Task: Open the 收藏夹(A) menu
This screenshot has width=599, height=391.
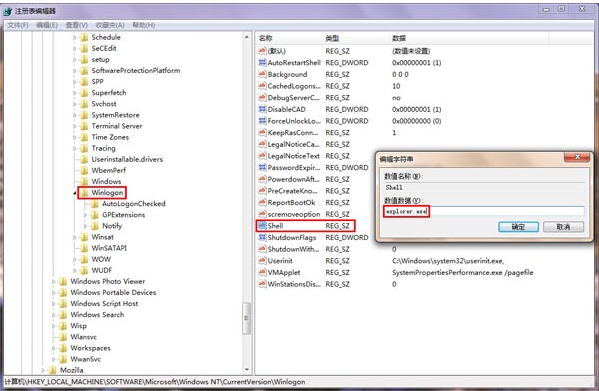Action: (x=110, y=25)
